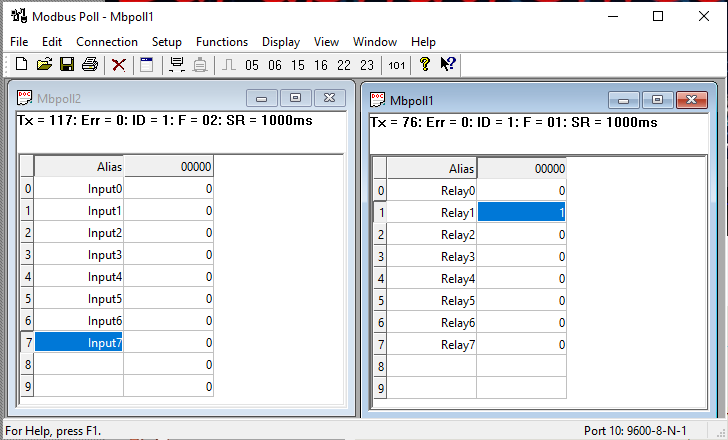
Task: Click function 16 write multiple registers
Action: pos(321,65)
